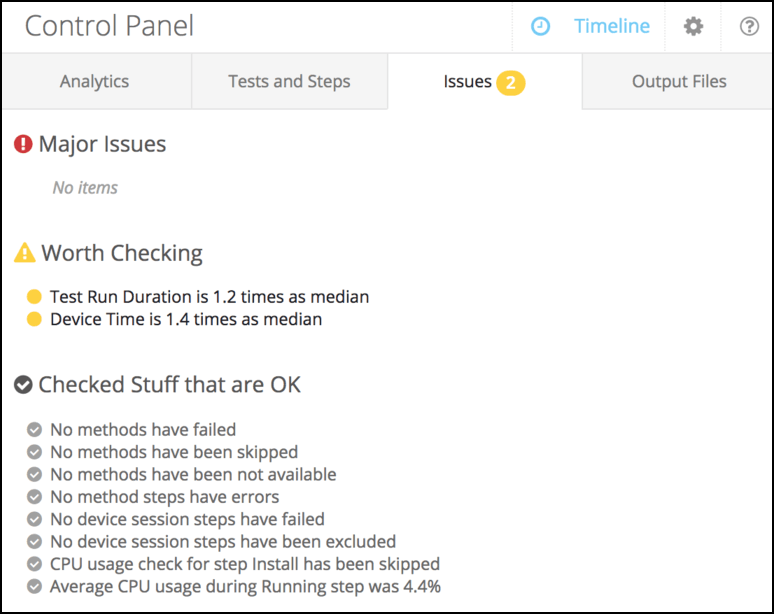Select Test Run Duration is 1.2 times issue
The height and width of the screenshot is (614, 774).
[x=209, y=297]
